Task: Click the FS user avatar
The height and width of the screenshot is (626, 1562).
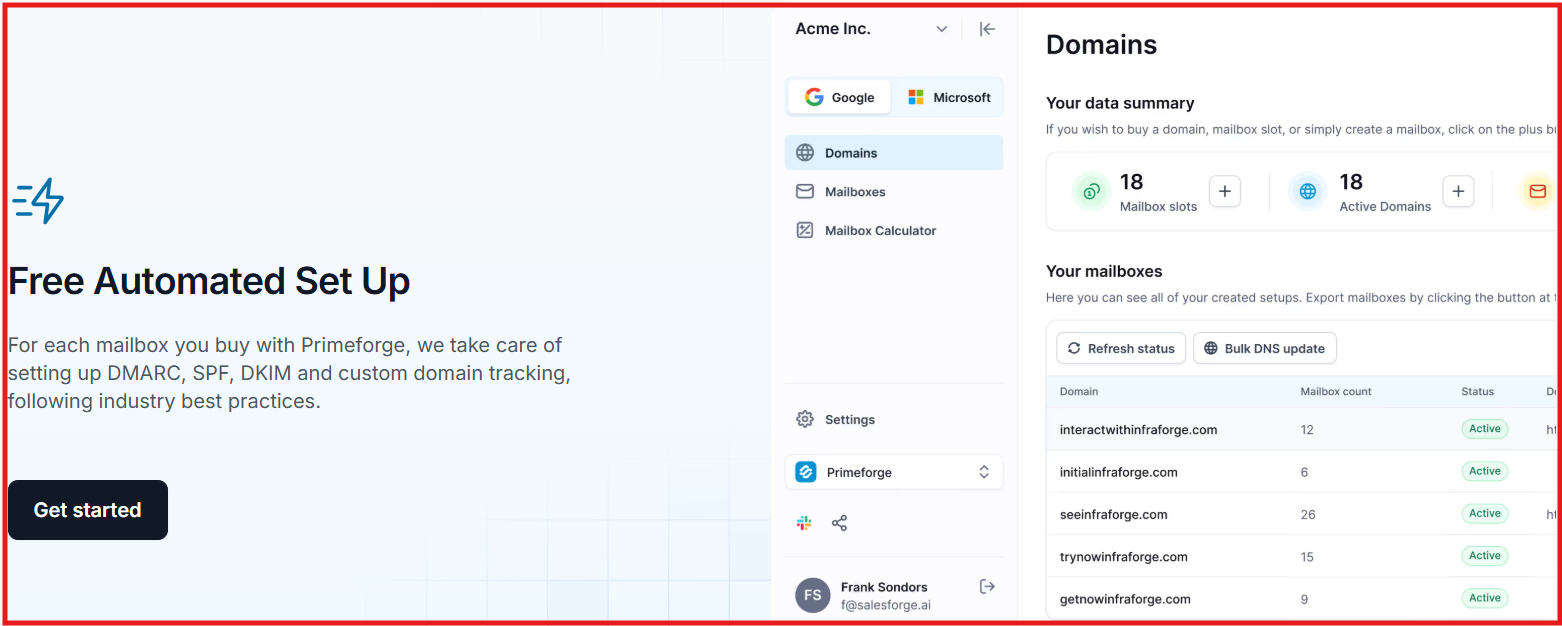Action: pos(813,595)
